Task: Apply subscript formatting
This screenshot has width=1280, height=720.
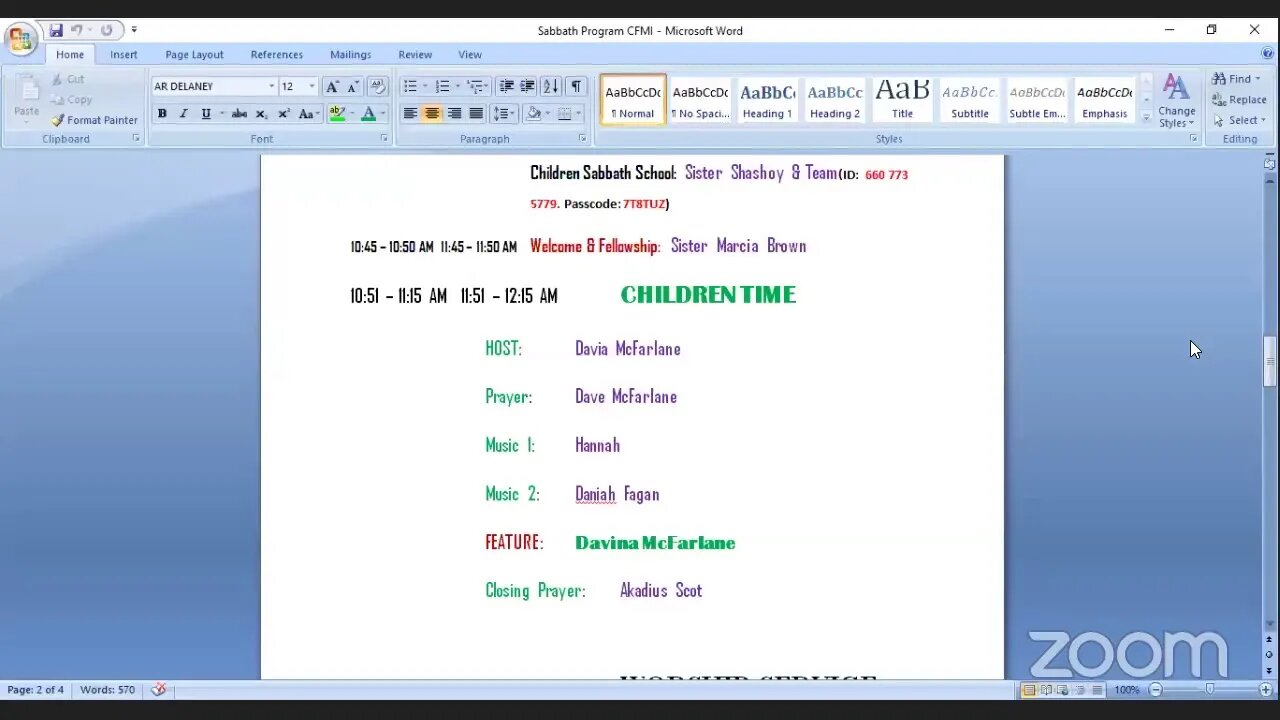Action: (261, 114)
